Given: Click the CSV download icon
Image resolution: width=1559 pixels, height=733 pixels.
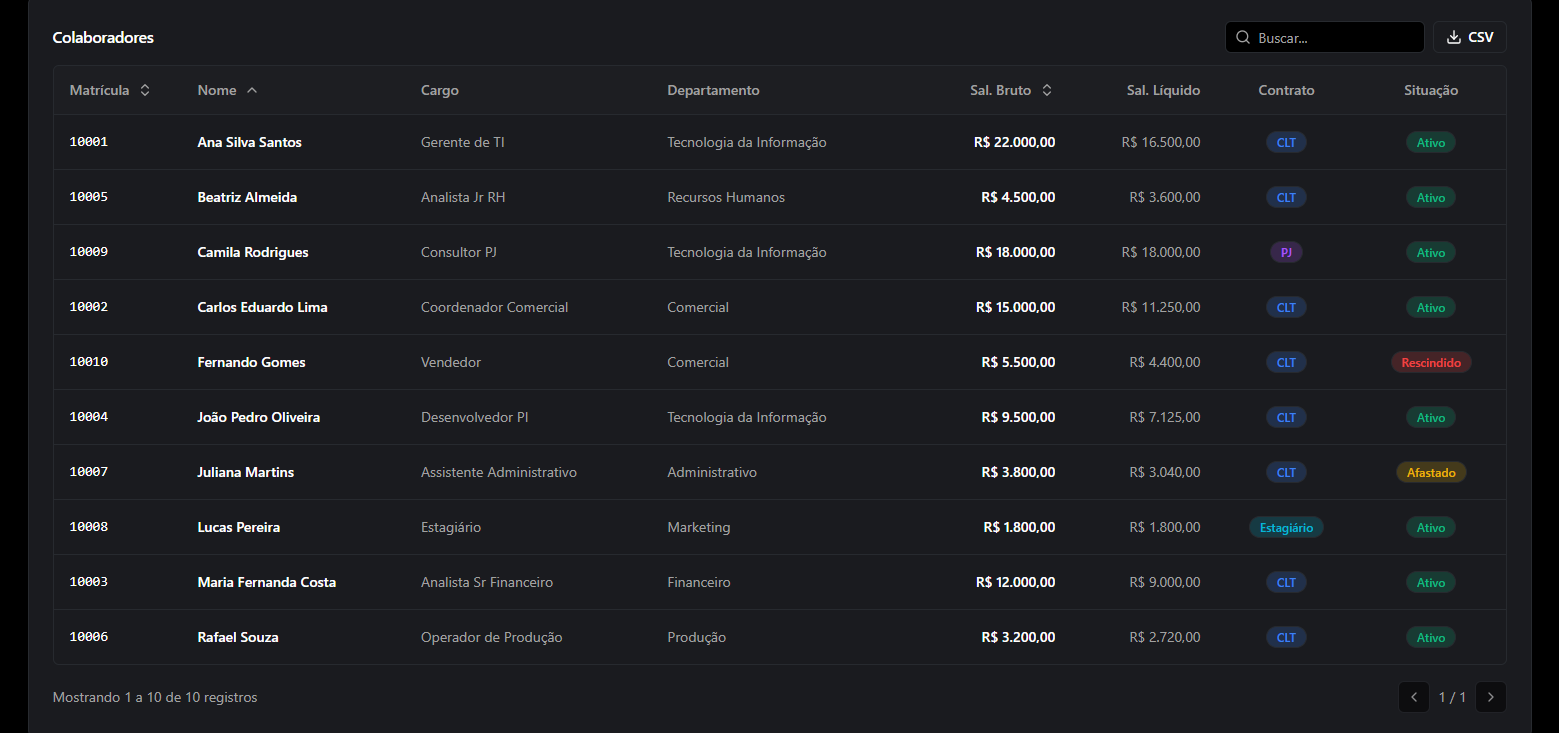Looking at the screenshot, I should (1454, 38).
